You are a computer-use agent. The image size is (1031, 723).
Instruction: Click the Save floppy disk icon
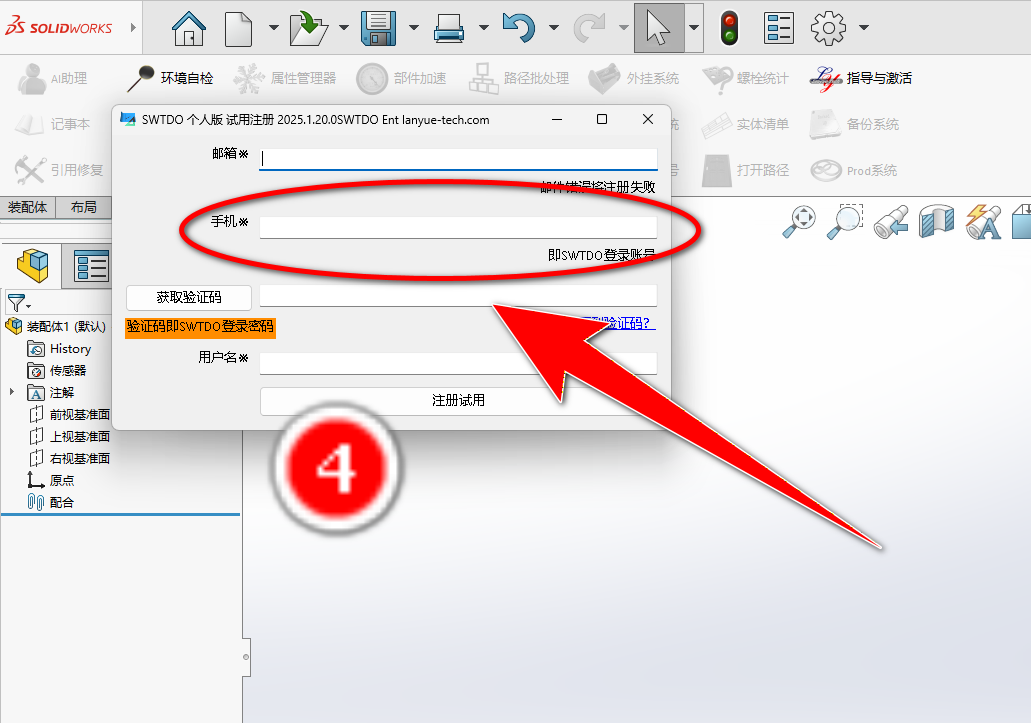click(380, 27)
